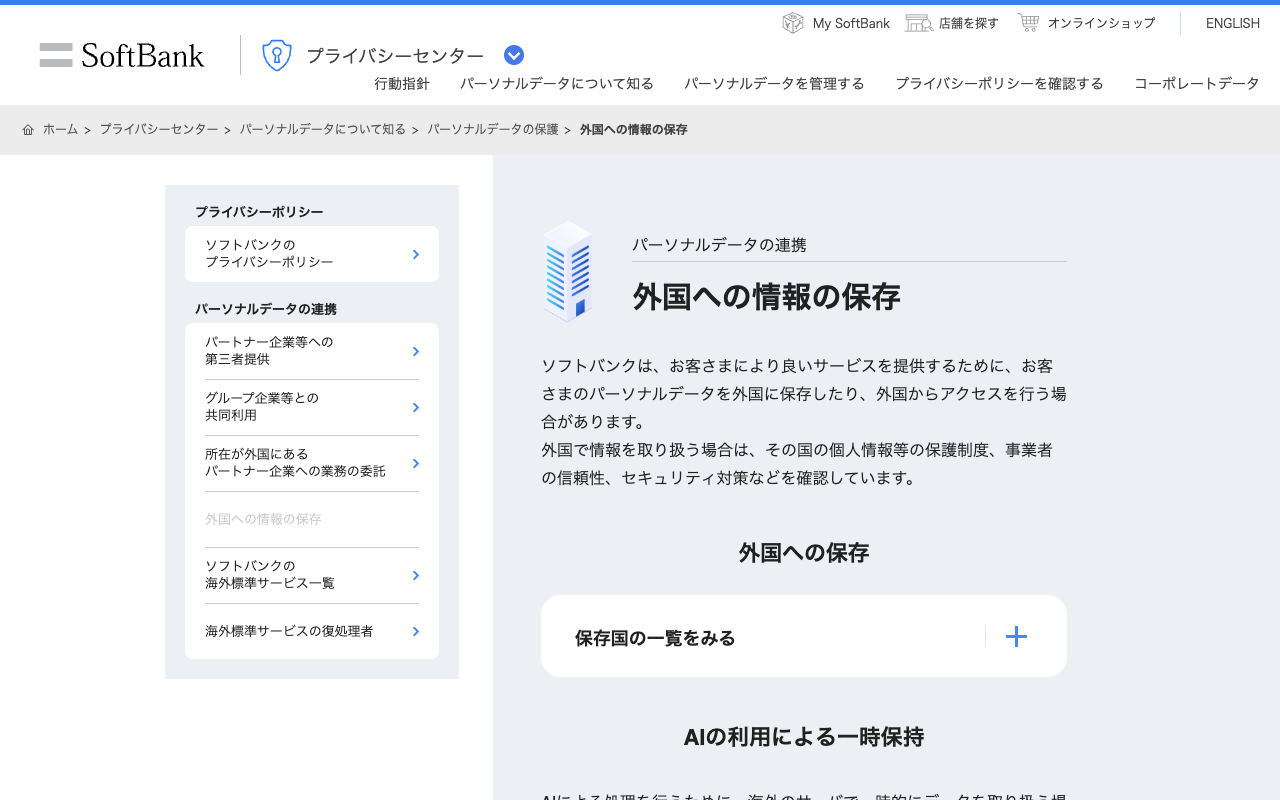Go to パーソナルデータの保護 breadcrumb link
Screen dimensions: 1280x800
pos(493,130)
